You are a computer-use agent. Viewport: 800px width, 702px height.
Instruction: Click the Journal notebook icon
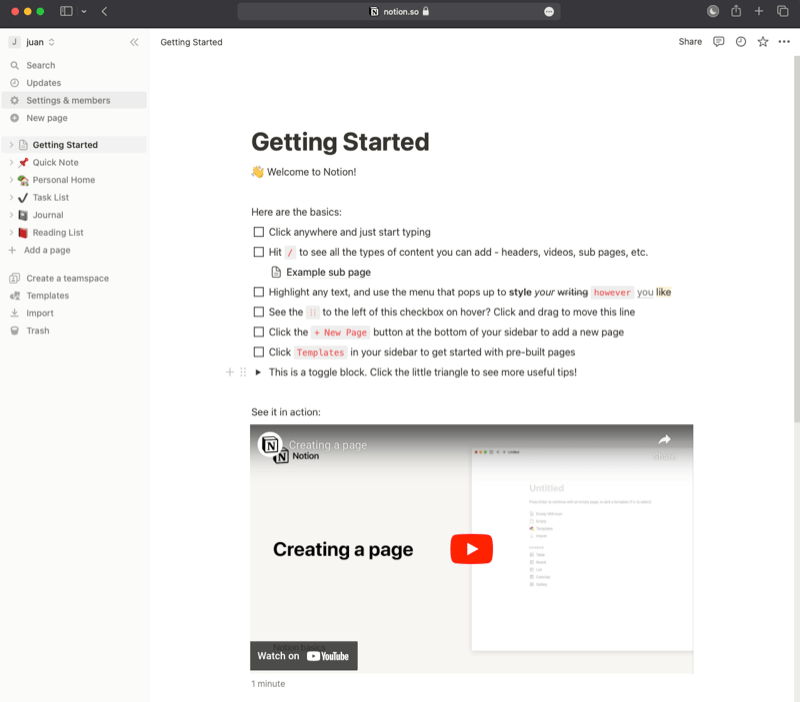(23, 215)
